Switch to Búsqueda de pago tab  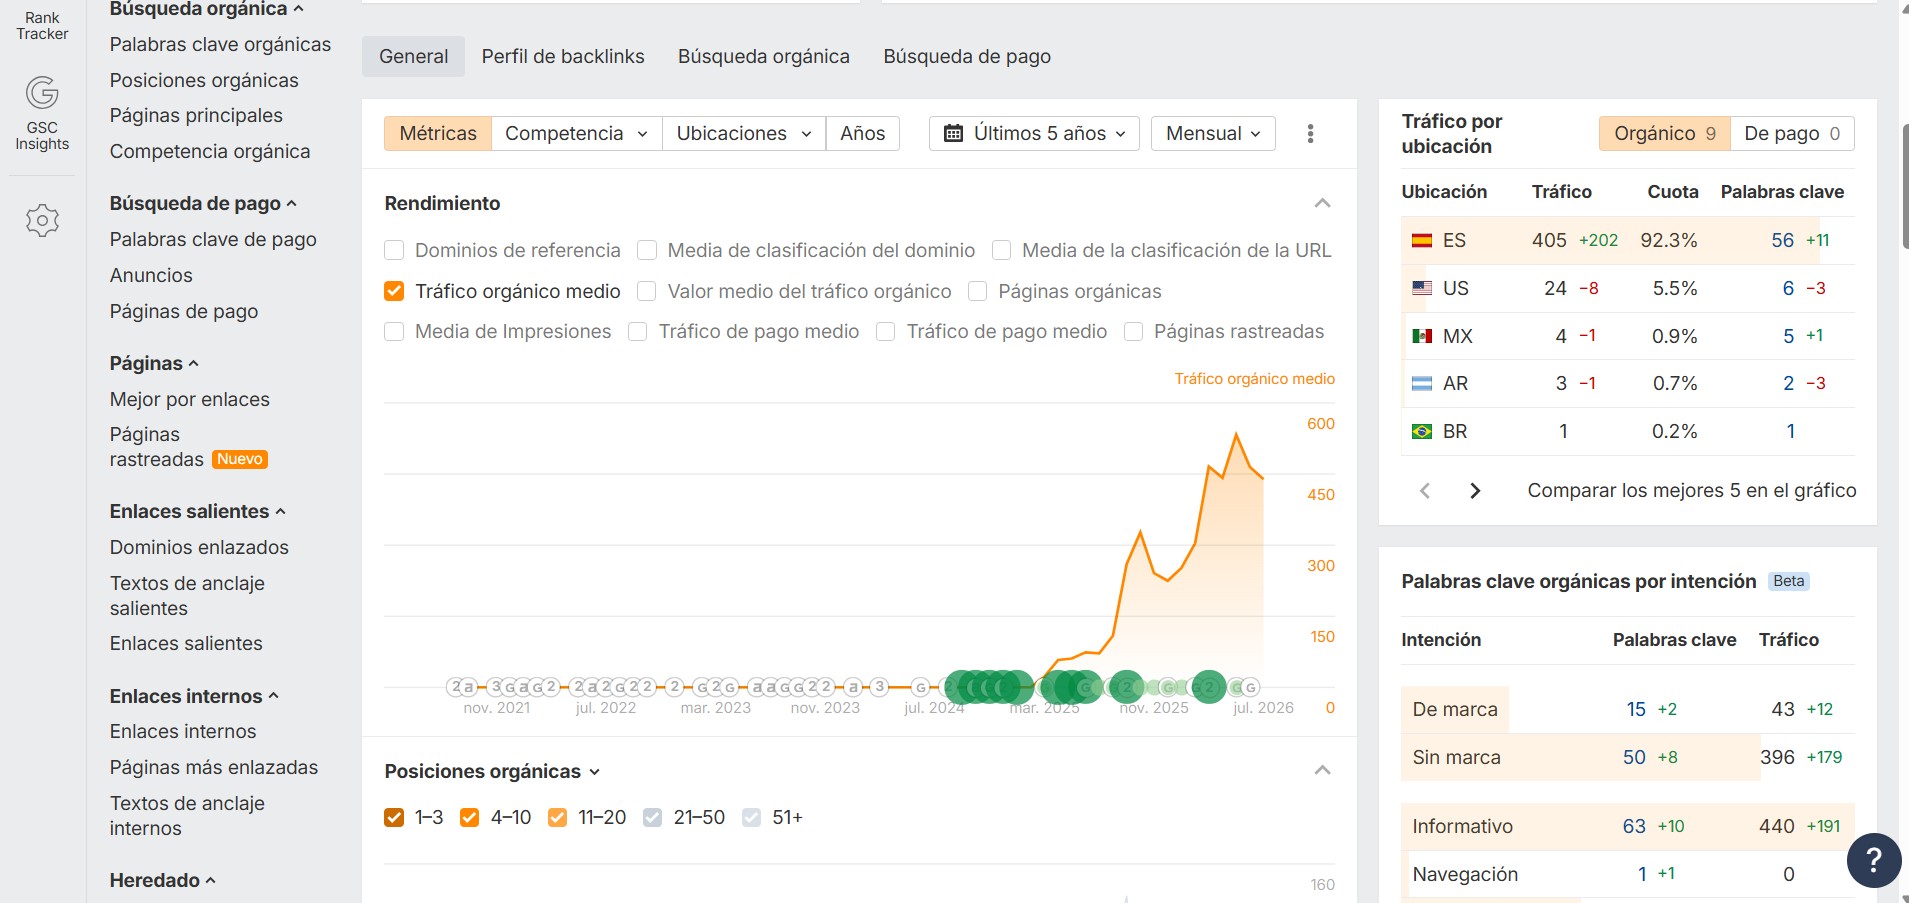click(x=967, y=57)
